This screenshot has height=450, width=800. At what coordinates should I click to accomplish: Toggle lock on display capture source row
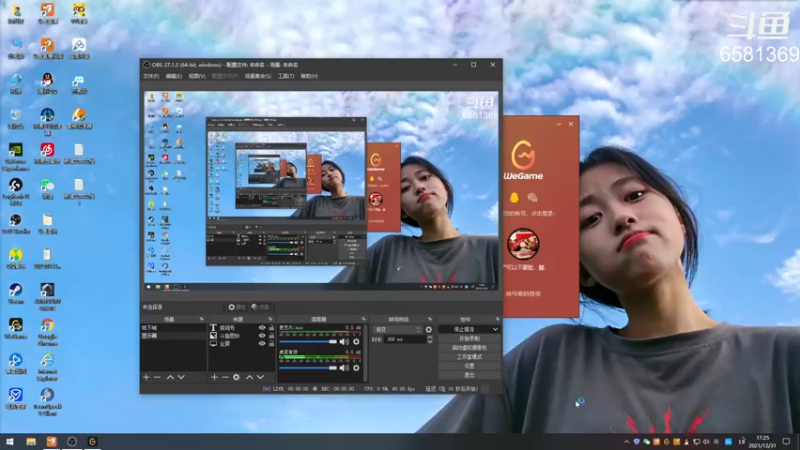(x=271, y=344)
